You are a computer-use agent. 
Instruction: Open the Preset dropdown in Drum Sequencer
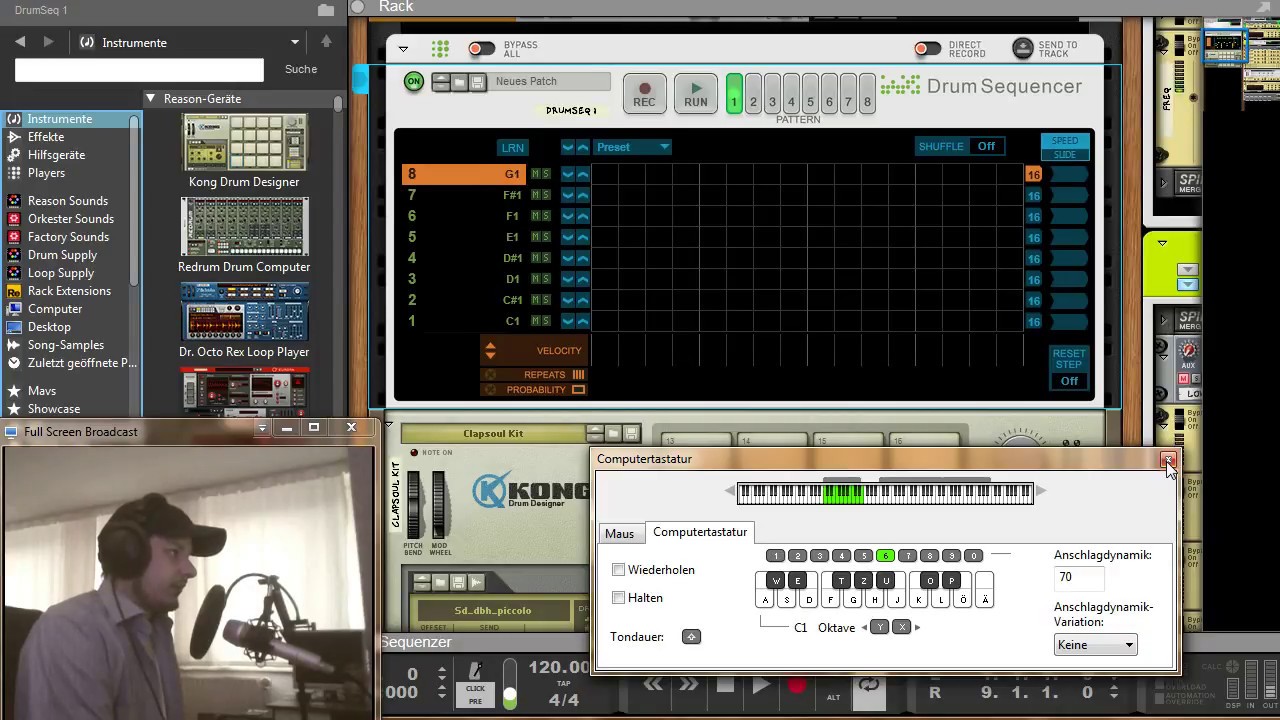(634, 147)
